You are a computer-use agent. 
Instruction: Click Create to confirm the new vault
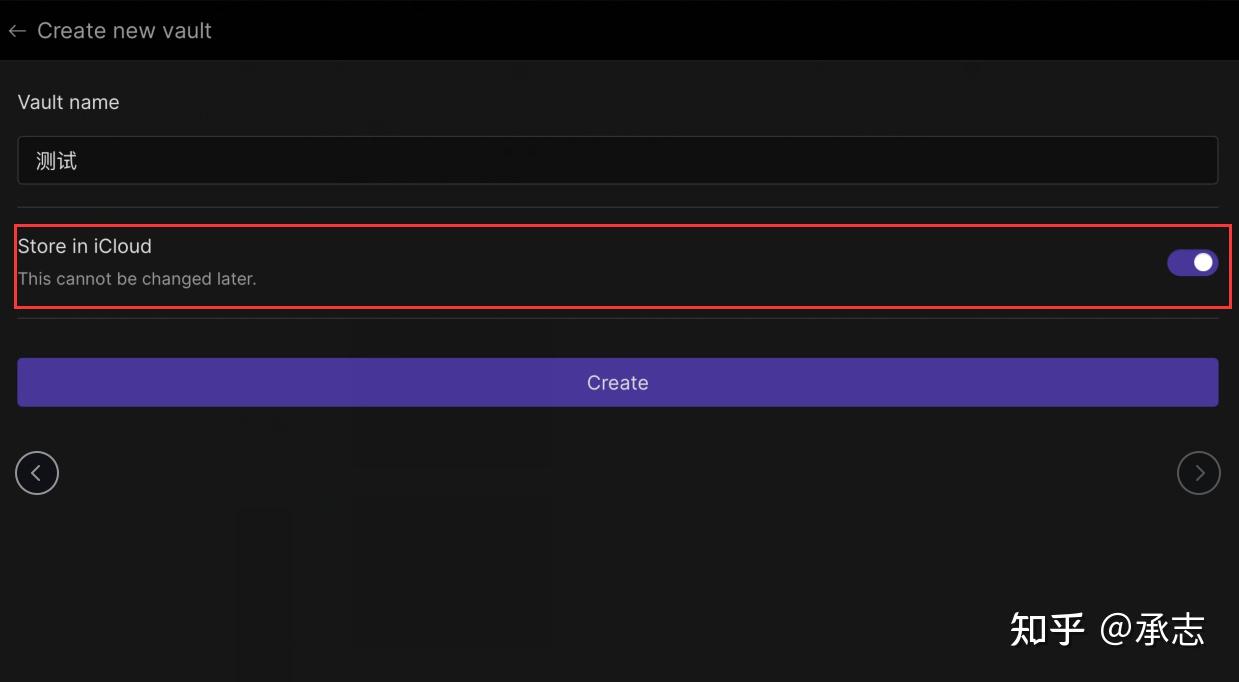[618, 382]
